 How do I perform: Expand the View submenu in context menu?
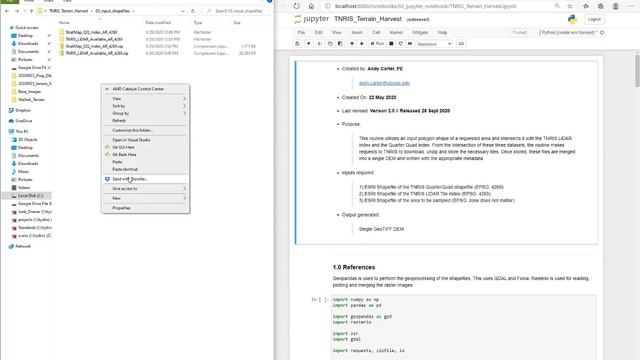(145, 99)
